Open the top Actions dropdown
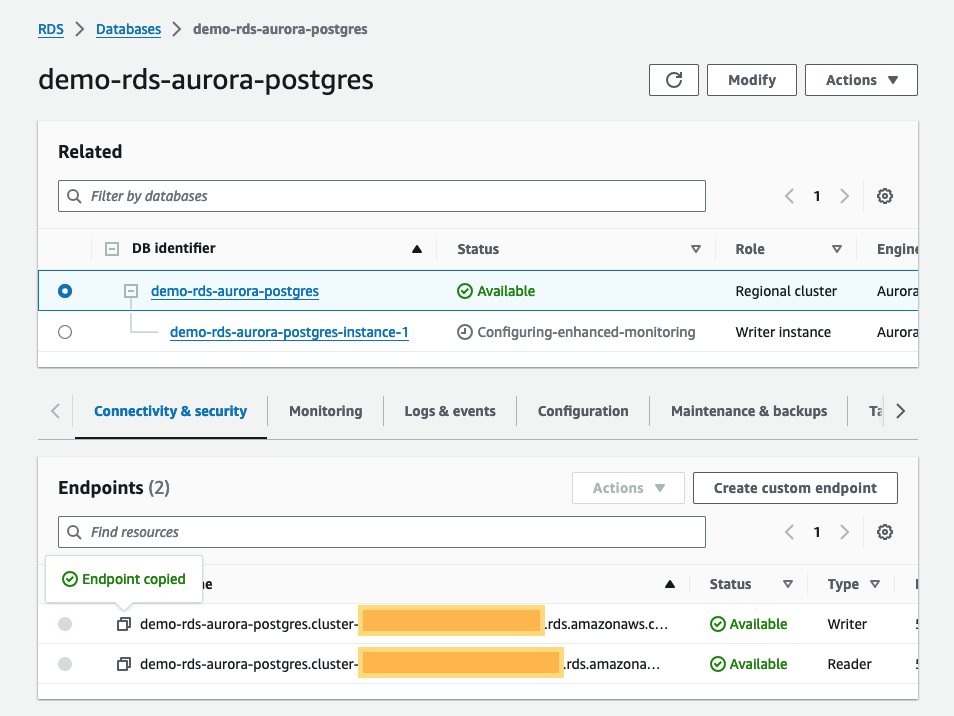 tap(861, 80)
